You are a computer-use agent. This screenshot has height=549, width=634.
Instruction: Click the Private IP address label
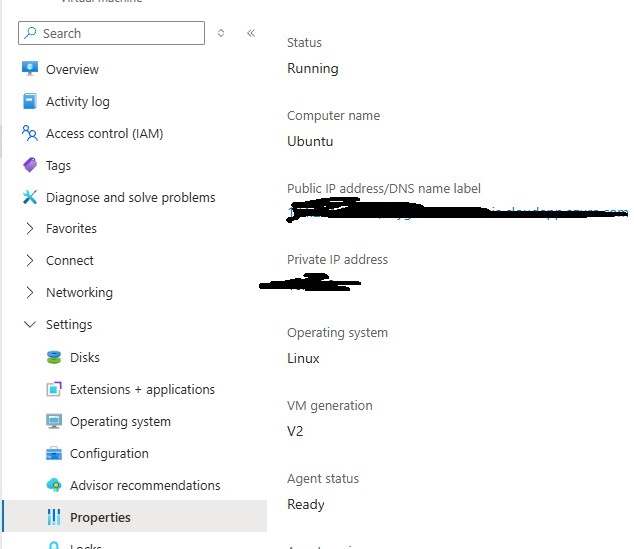tap(337, 259)
